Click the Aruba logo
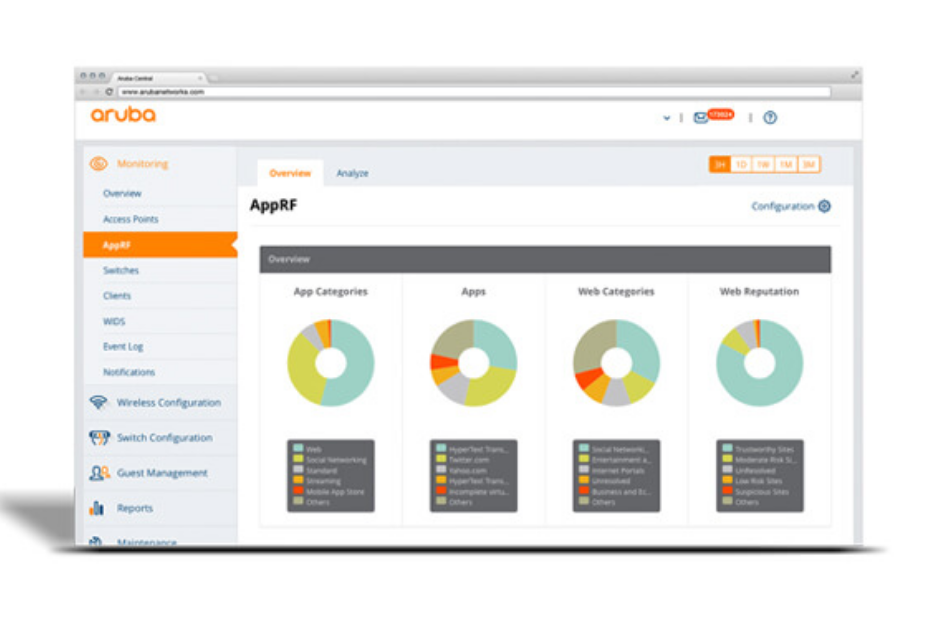Screen dimensions: 948x628 coord(123,114)
